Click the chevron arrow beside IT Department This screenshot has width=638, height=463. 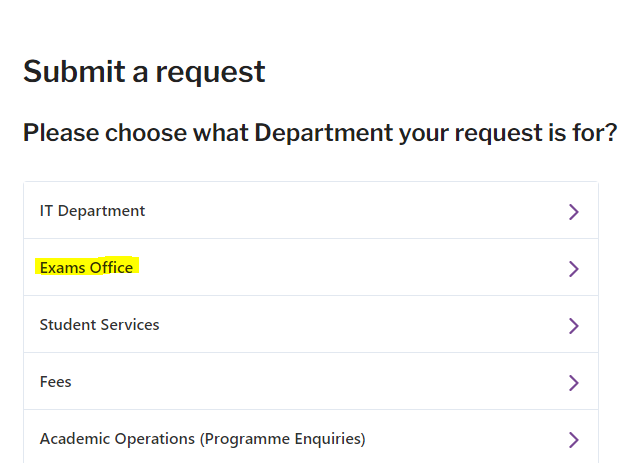pos(573,212)
